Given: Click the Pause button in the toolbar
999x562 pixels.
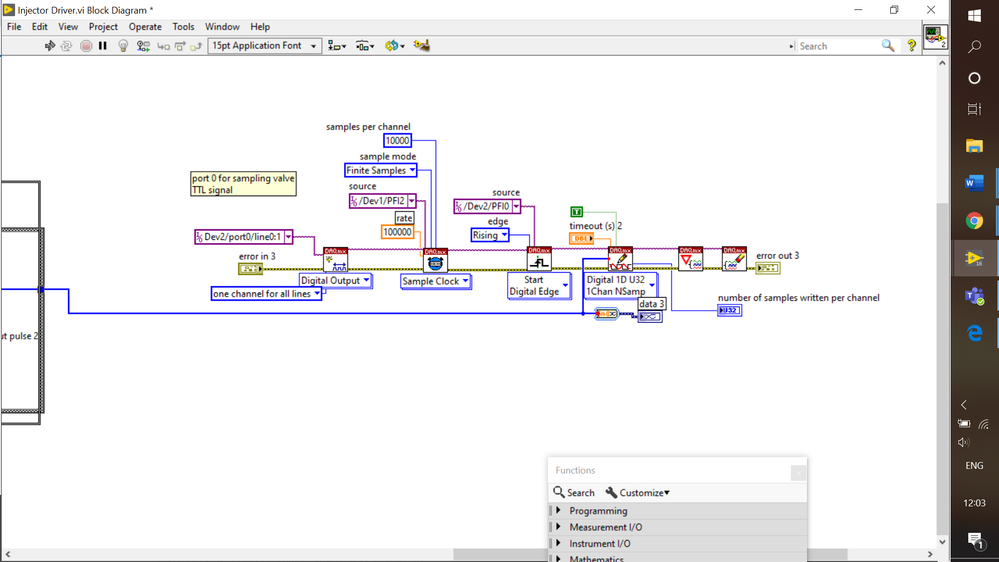Looking at the screenshot, I should point(103,46).
